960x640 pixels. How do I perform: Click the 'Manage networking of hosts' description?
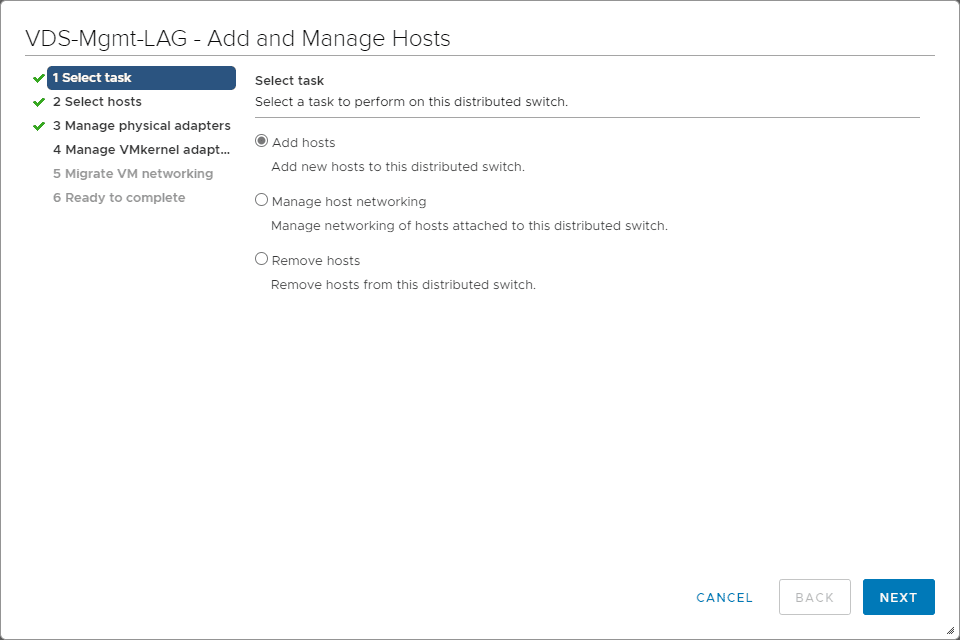(469, 226)
